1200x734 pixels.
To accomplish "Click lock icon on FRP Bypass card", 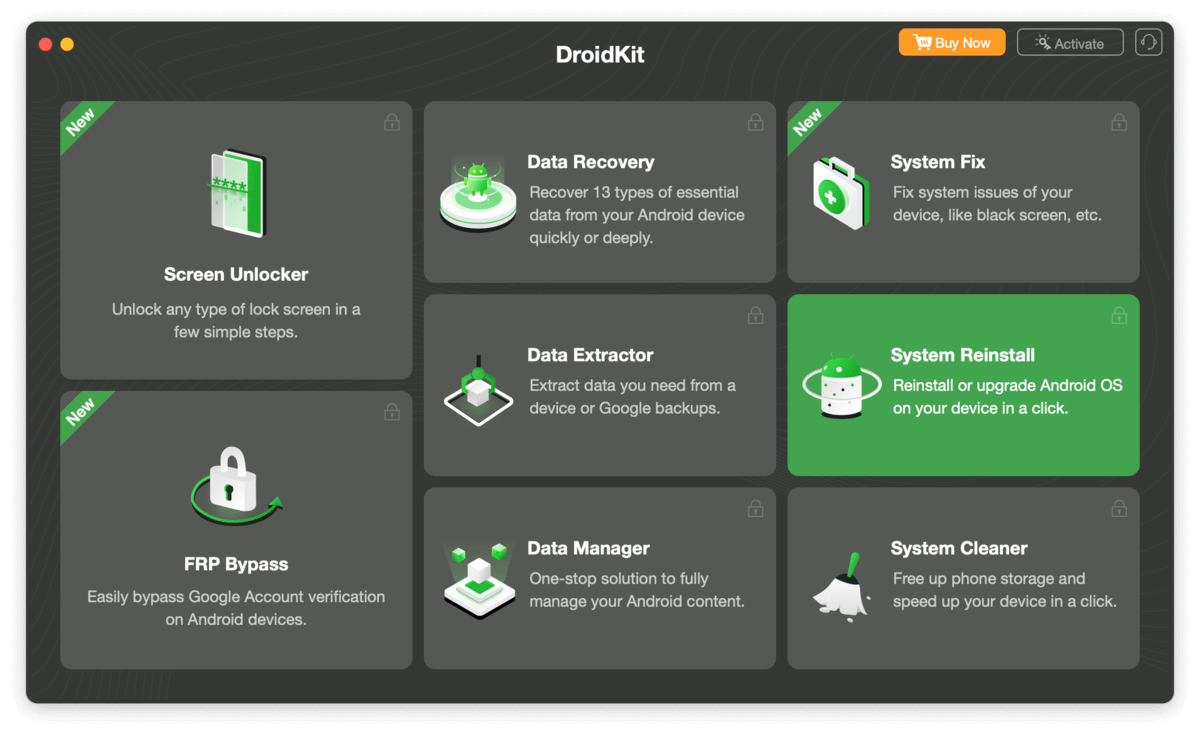I will tap(392, 411).
